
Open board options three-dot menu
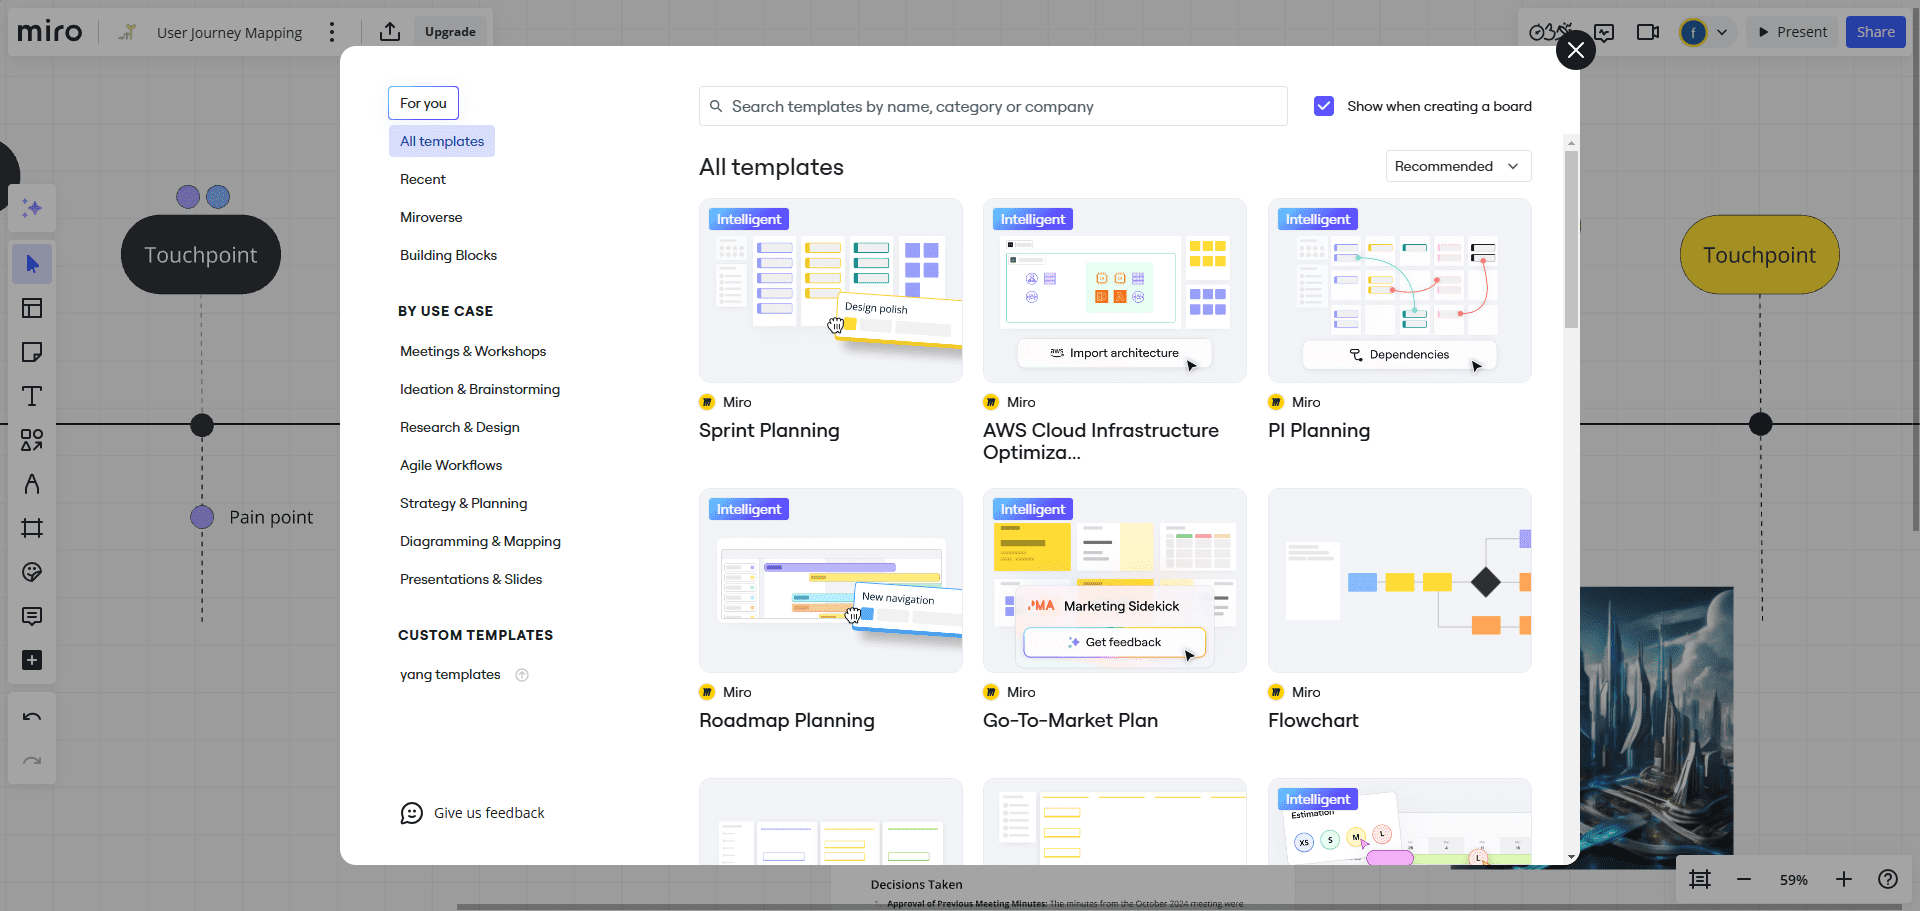click(332, 32)
